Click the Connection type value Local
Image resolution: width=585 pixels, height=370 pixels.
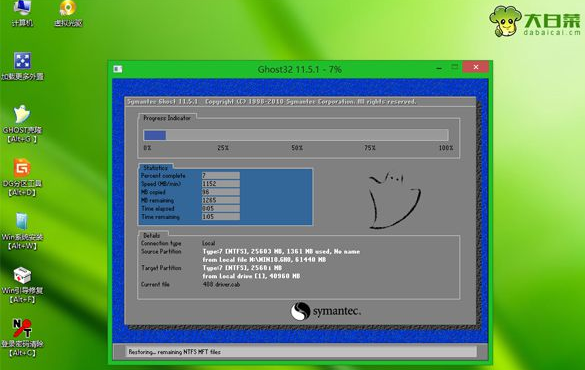coord(209,243)
